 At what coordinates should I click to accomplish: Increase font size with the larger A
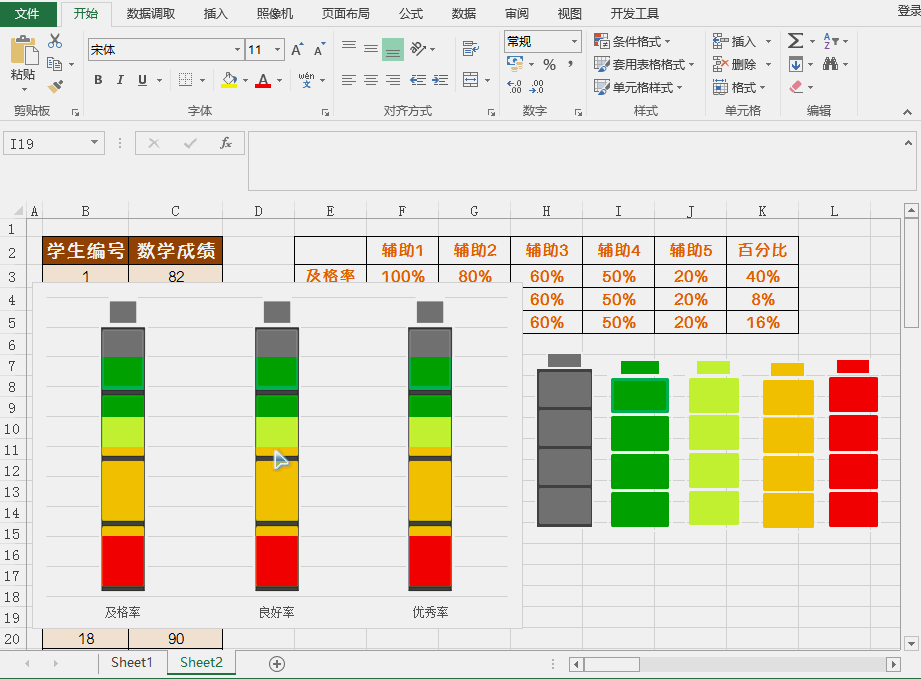(x=298, y=49)
